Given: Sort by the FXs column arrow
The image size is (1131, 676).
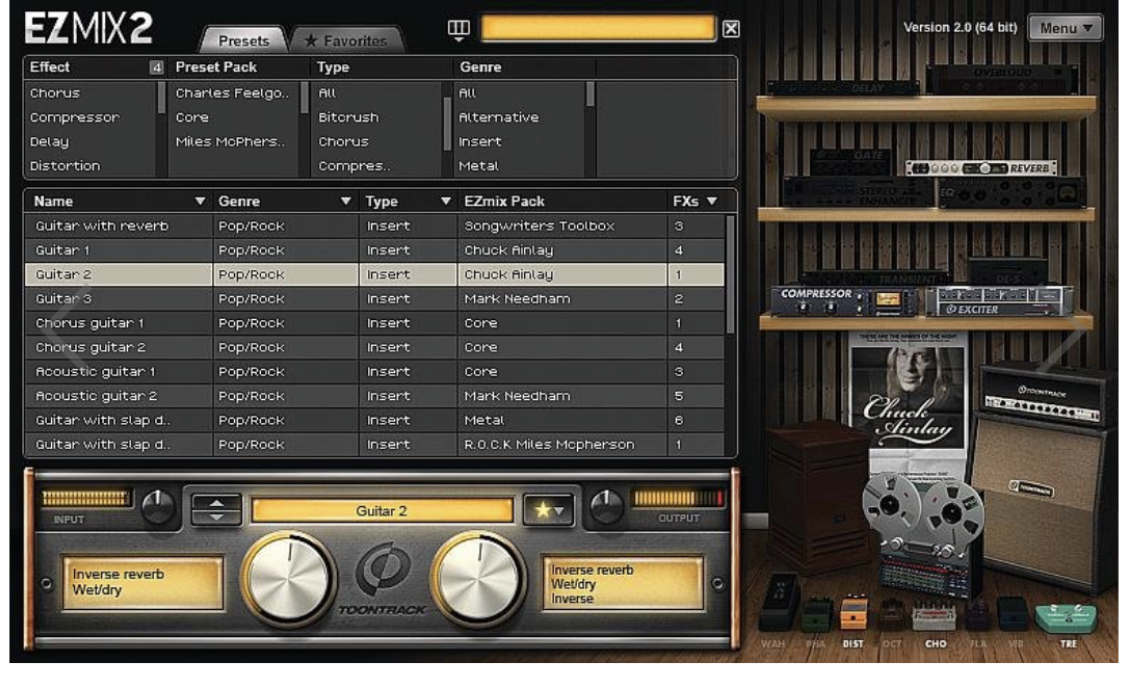Looking at the screenshot, I should (713, 201).
